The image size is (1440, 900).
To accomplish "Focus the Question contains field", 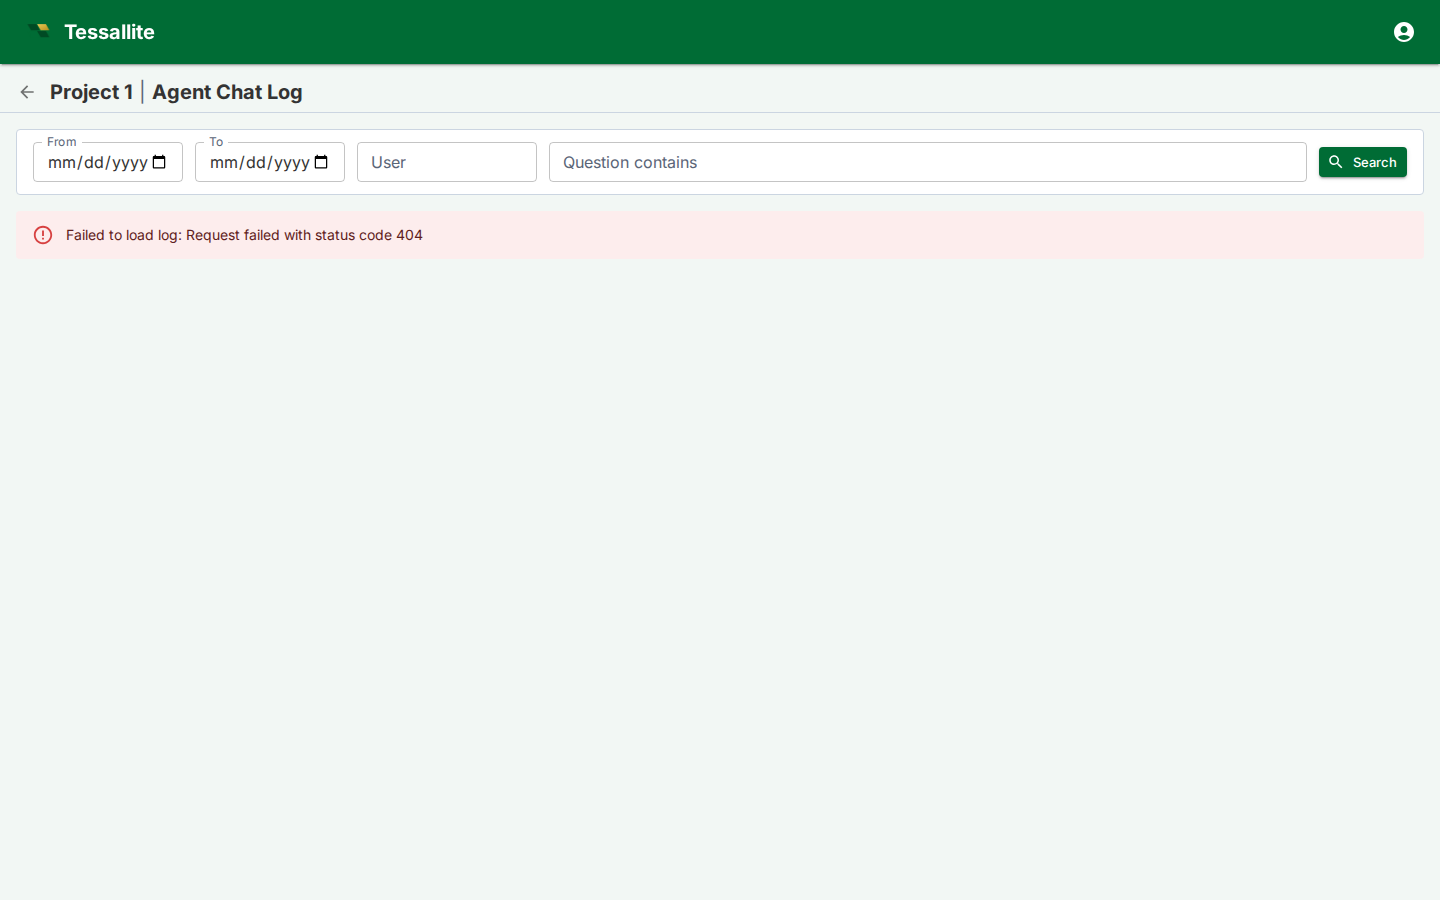I will pos(927,162).
